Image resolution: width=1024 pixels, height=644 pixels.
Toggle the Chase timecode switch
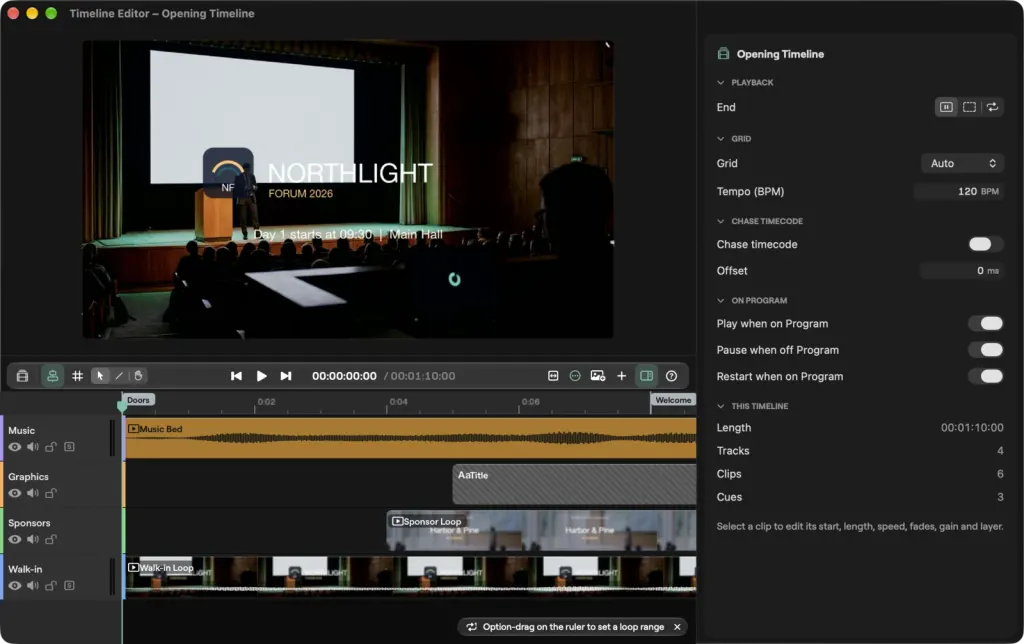point(985,244)
